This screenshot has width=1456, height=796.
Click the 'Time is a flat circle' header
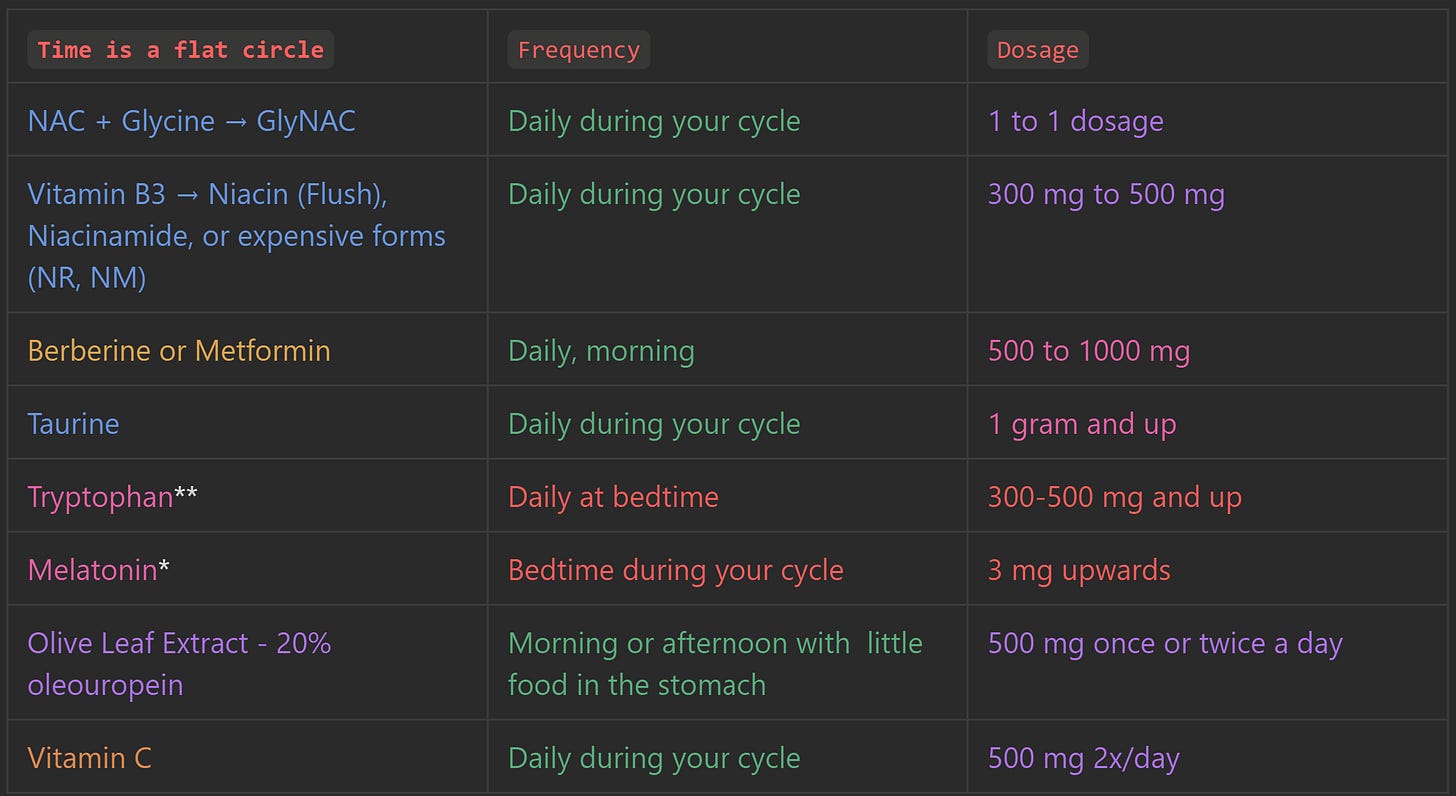pyautogui.click(x=180, y=50)
